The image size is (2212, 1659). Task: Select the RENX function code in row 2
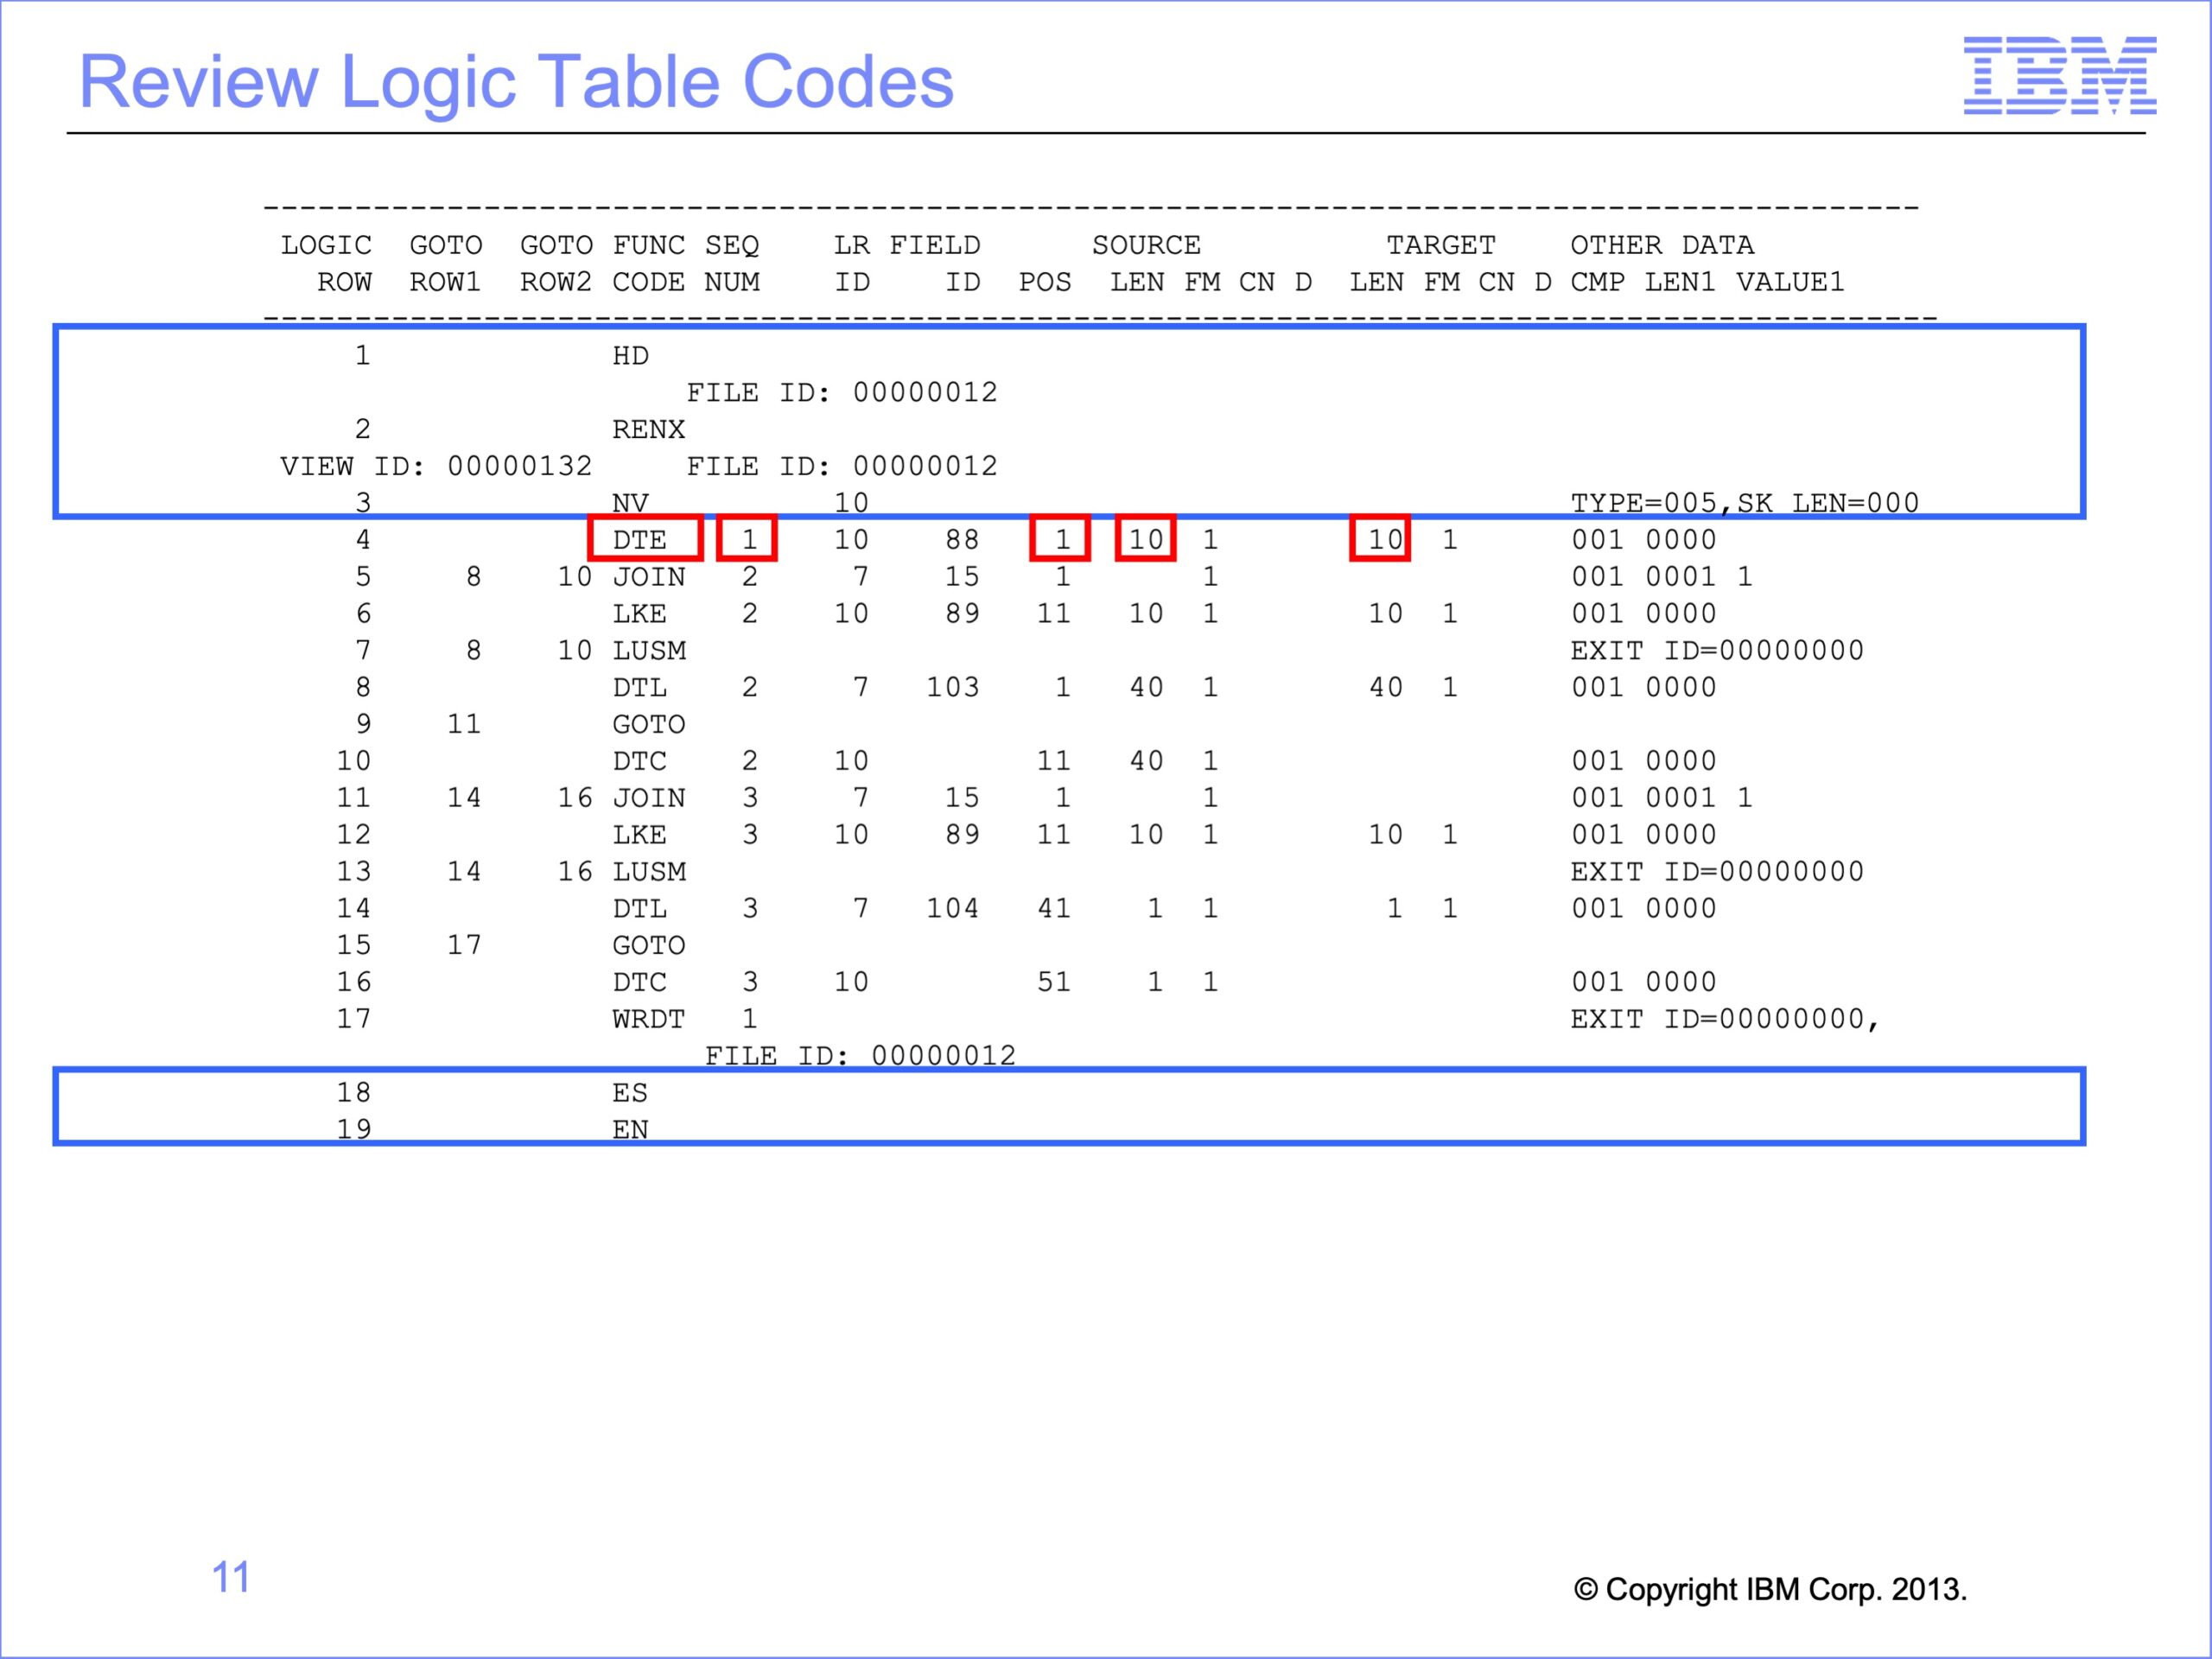649,430
